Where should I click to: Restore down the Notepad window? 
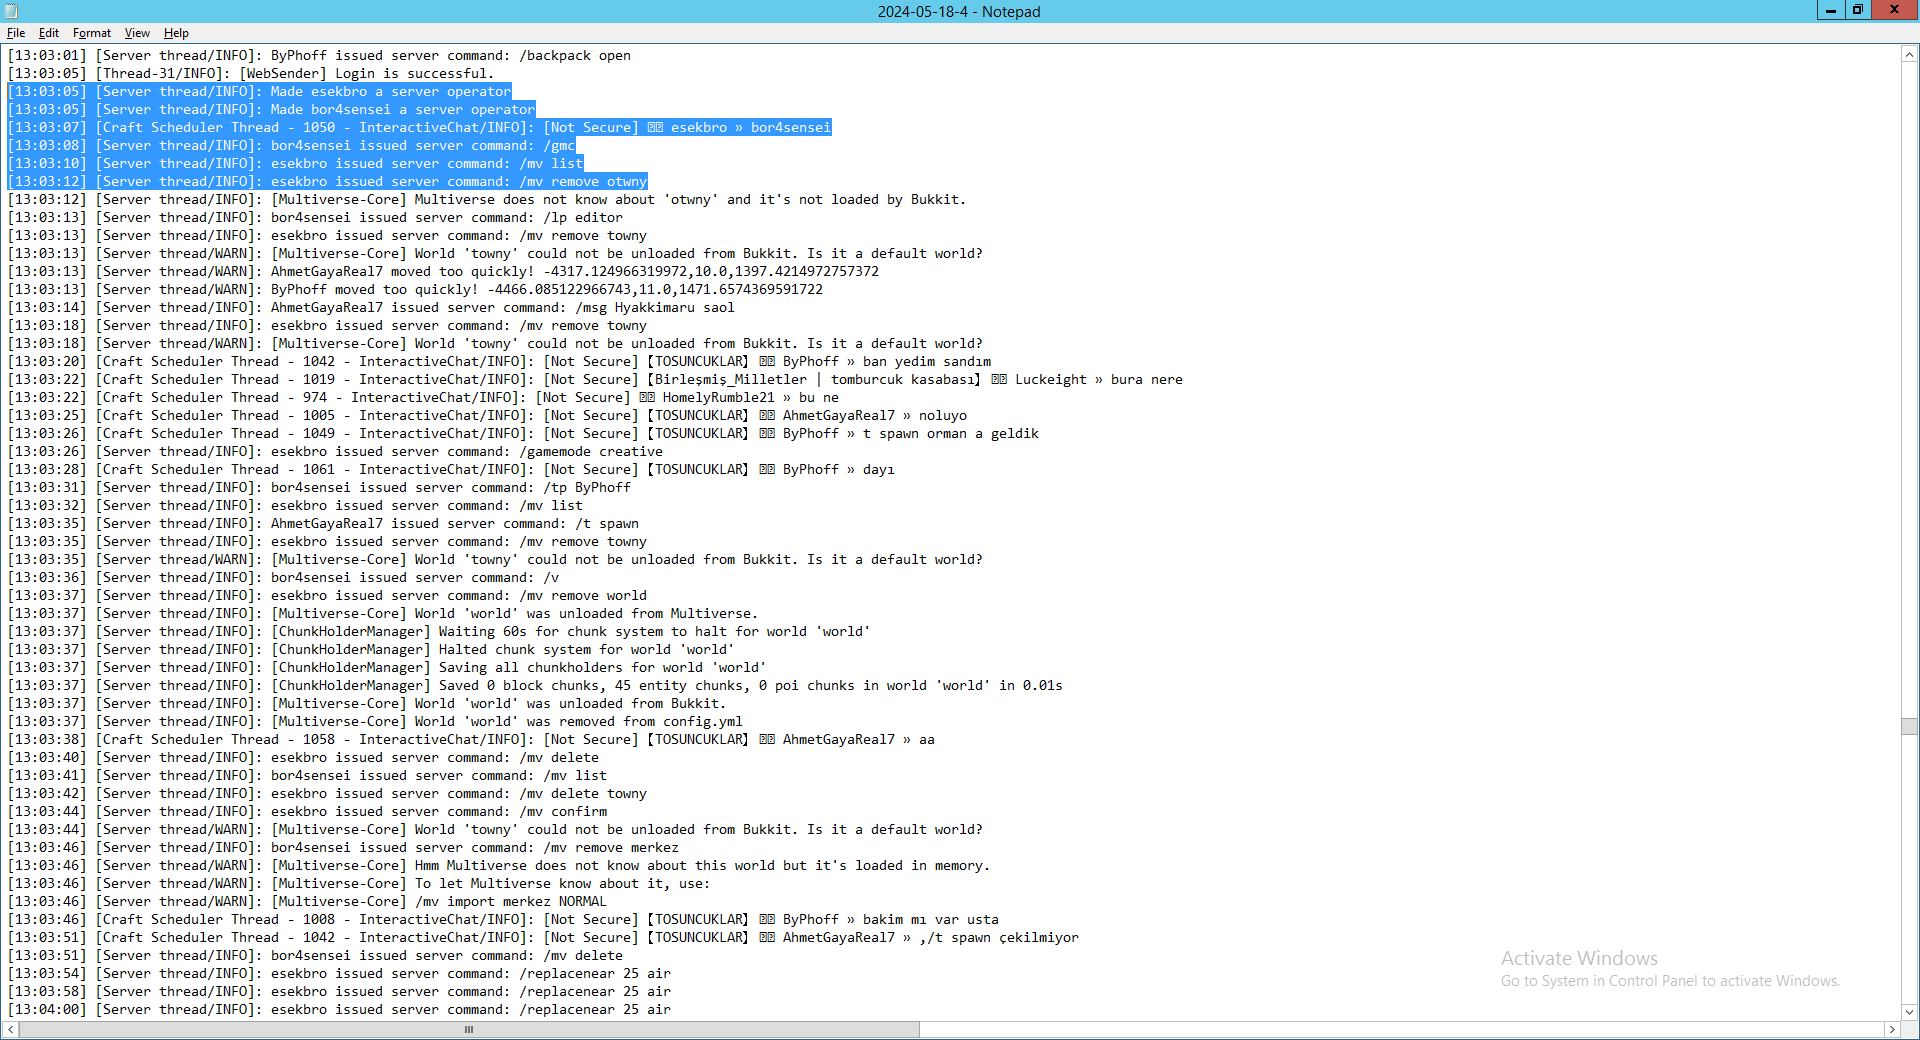(1857, 10)
